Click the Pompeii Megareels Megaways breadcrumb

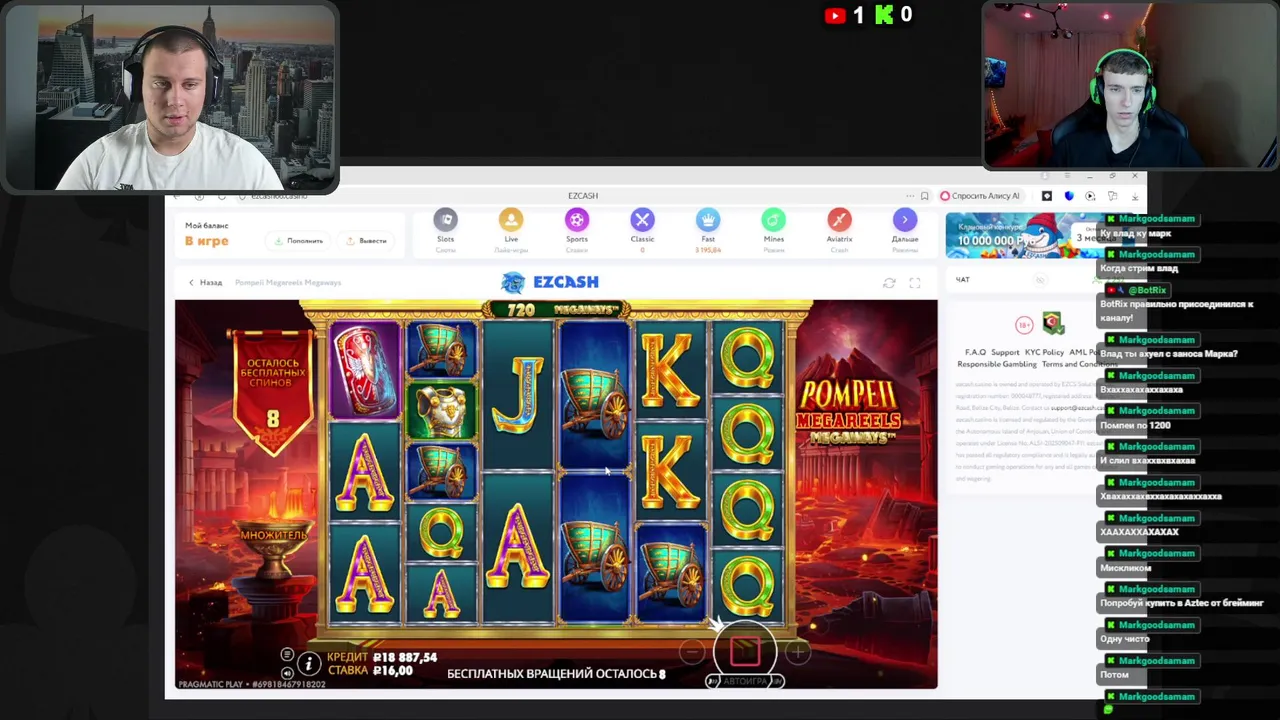click(288, 283)
